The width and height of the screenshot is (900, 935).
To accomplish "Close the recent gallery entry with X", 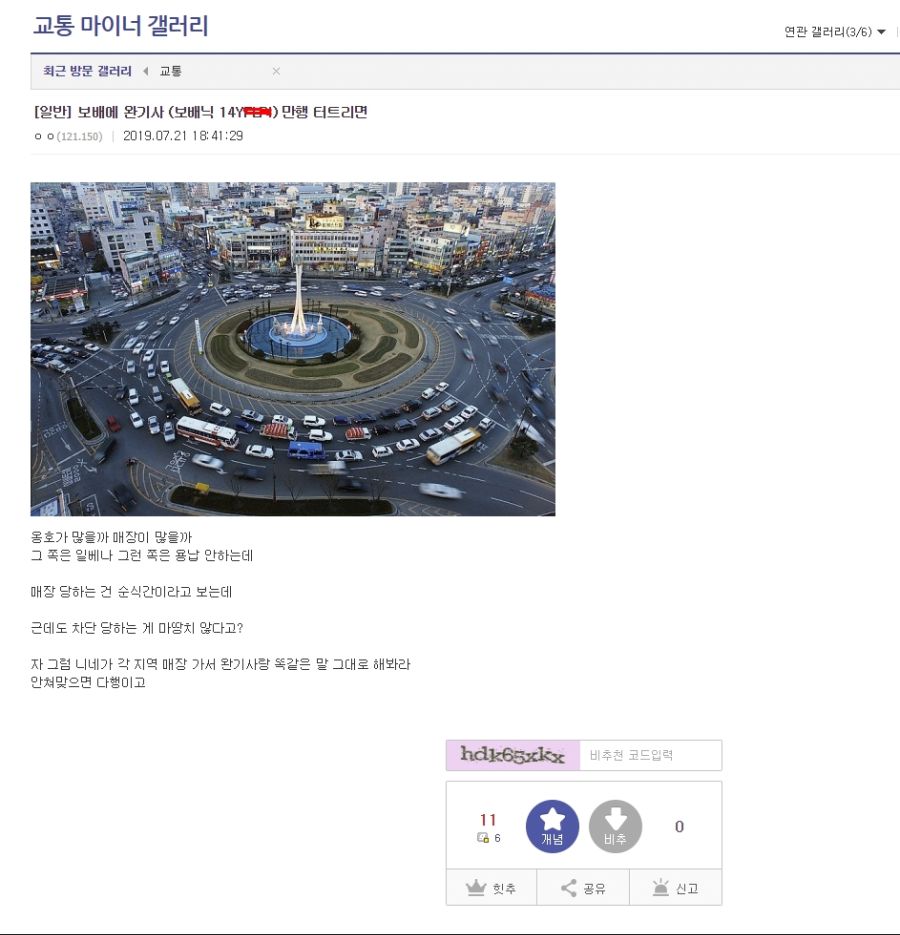I will pyautogui.click(x=276, y=71).
